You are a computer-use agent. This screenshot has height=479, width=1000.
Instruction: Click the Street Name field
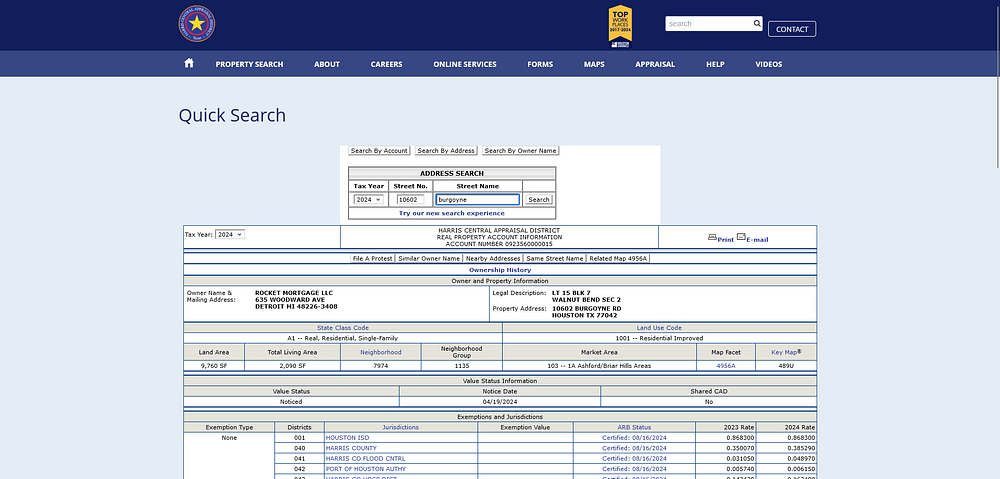point(478,200)
